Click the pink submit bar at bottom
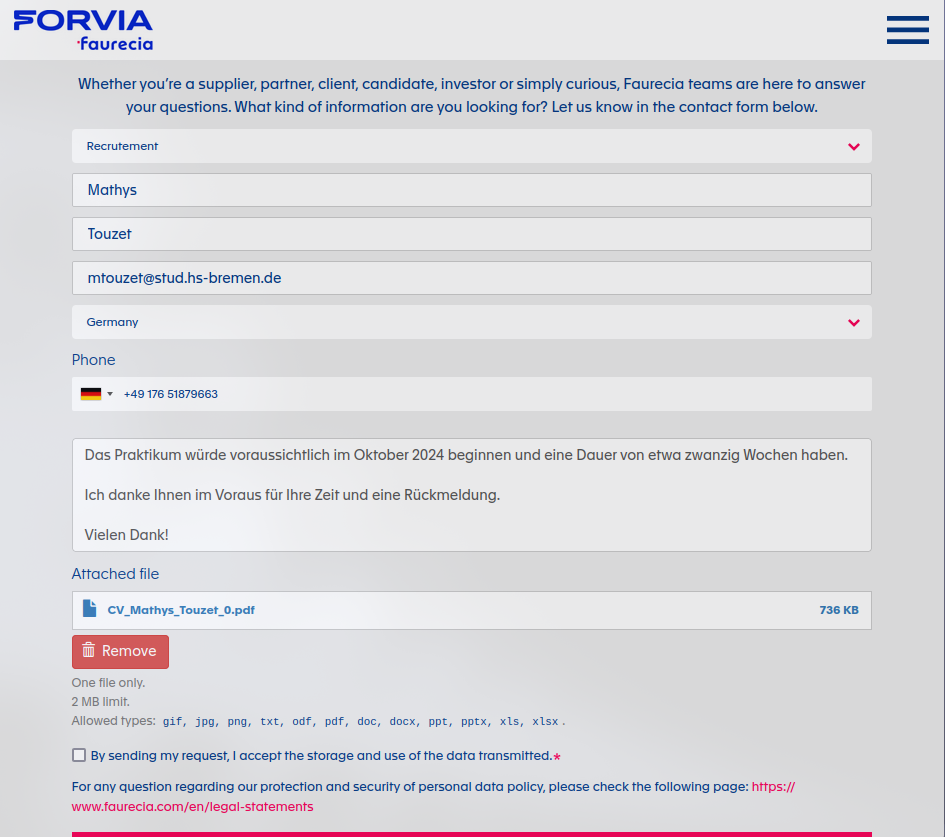 click(471, 833)
